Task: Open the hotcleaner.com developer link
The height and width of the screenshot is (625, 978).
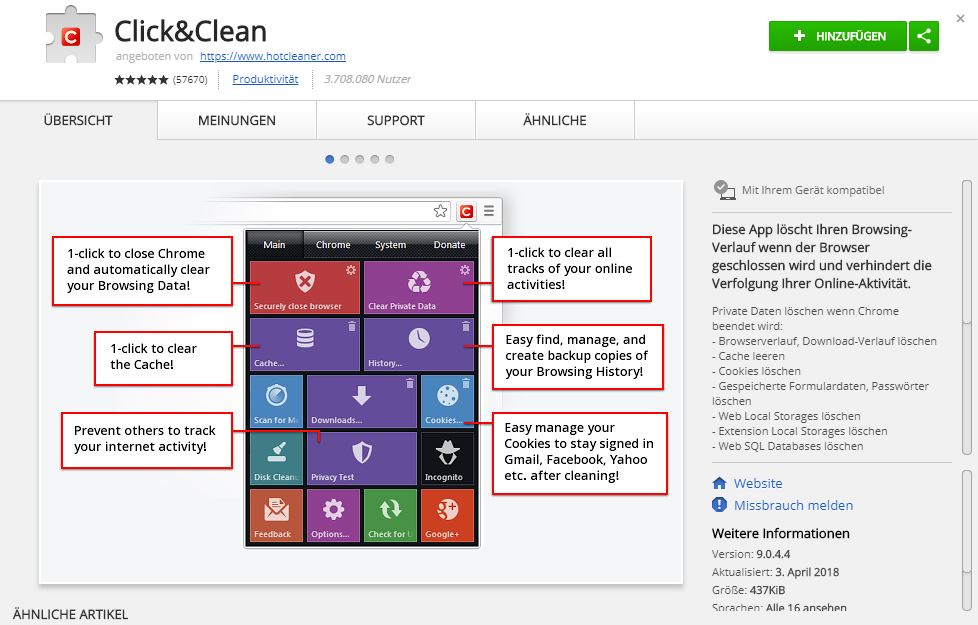Action: (273, 56)
